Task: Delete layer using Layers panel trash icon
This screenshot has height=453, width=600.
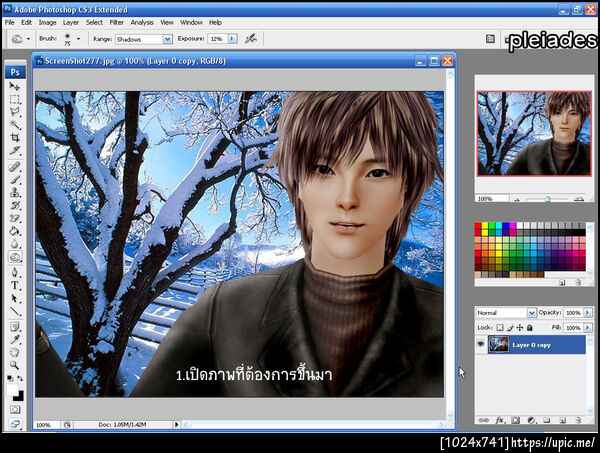Action: click(579, 420)
